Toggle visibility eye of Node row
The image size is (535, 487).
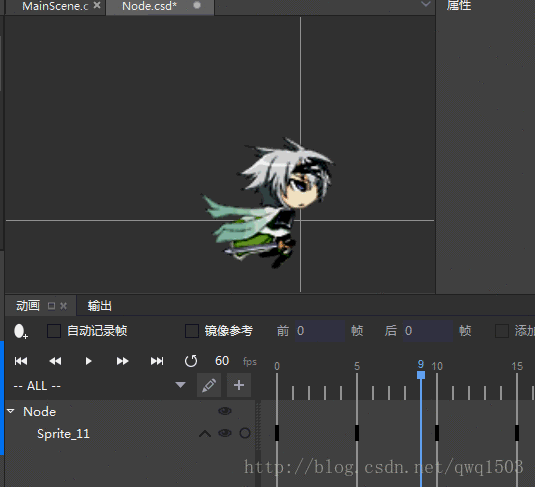click(225, 411)
